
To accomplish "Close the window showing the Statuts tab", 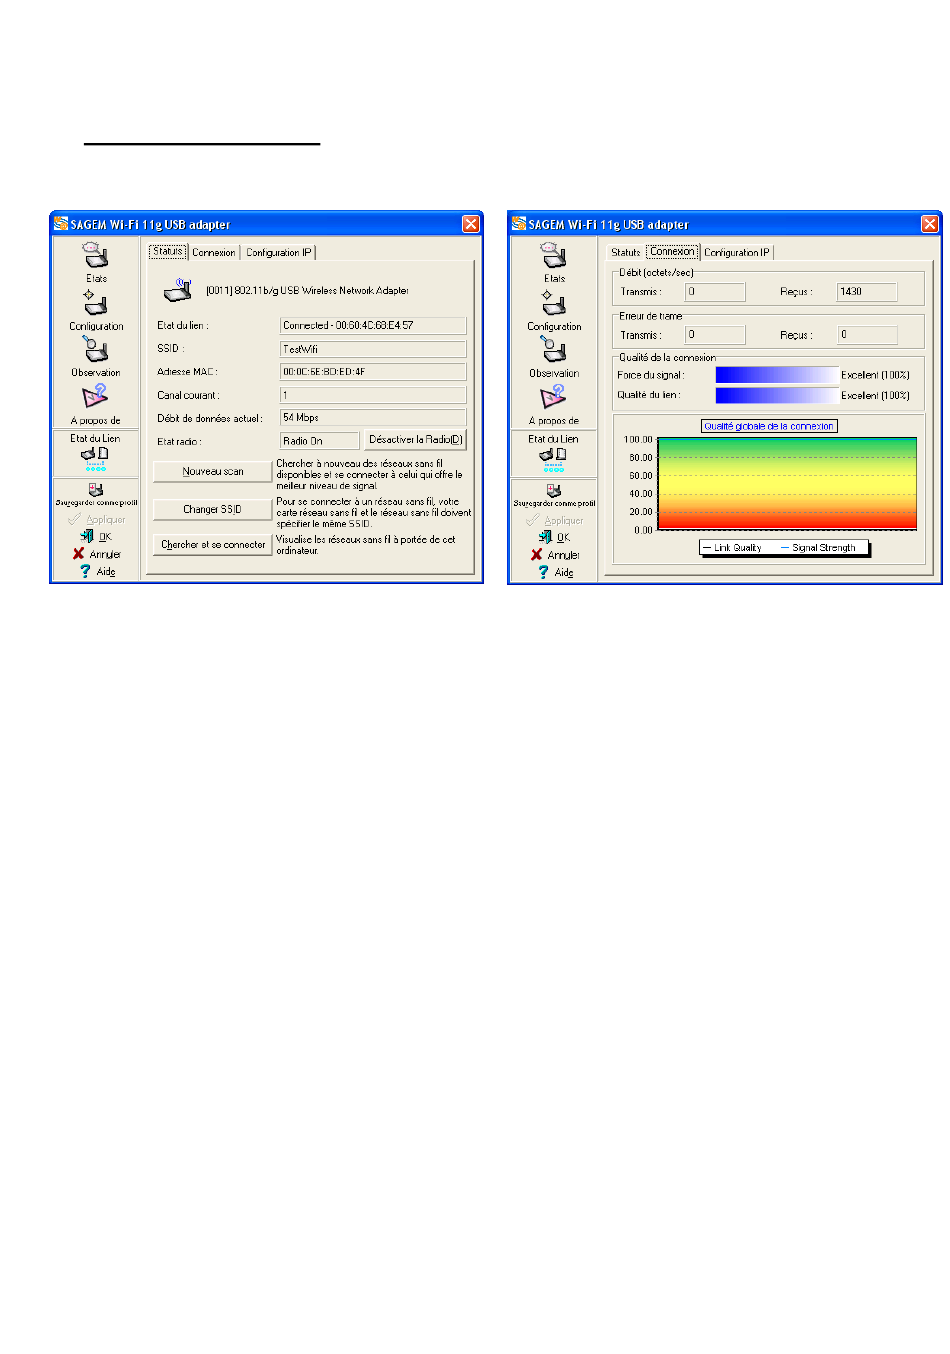I will click(x=471, y=224).
